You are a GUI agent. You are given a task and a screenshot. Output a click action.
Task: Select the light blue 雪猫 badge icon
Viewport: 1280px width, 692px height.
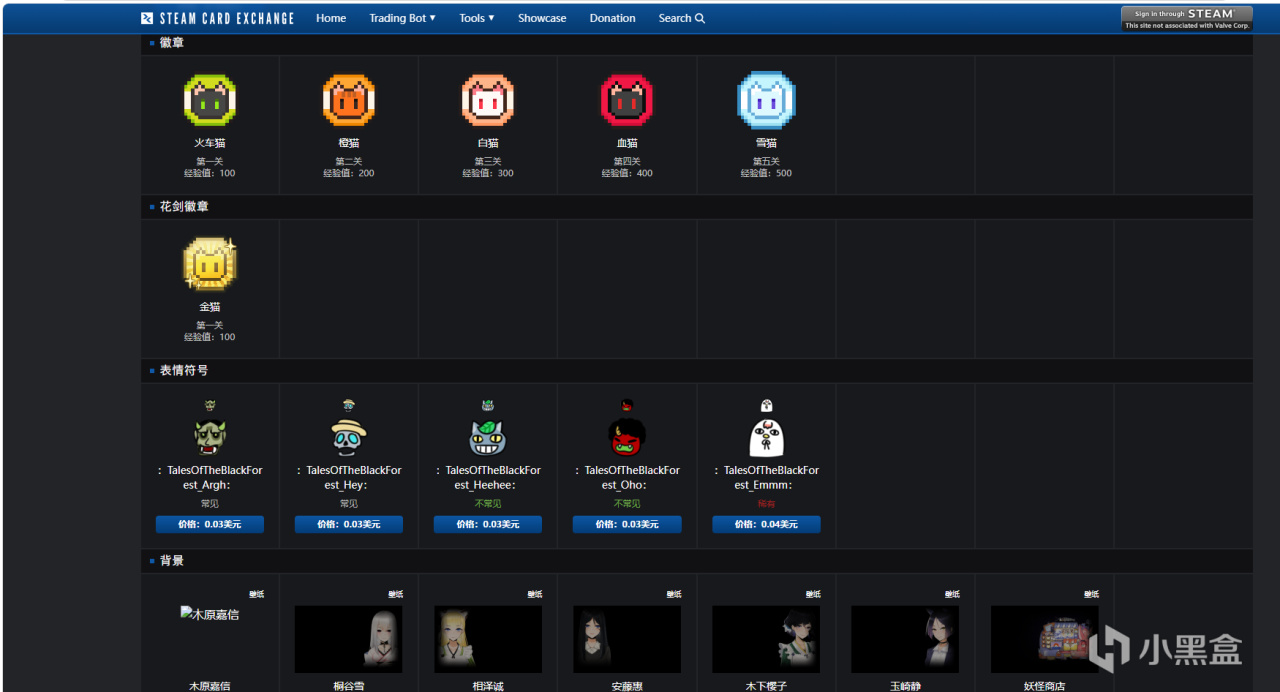click(766, 100)
